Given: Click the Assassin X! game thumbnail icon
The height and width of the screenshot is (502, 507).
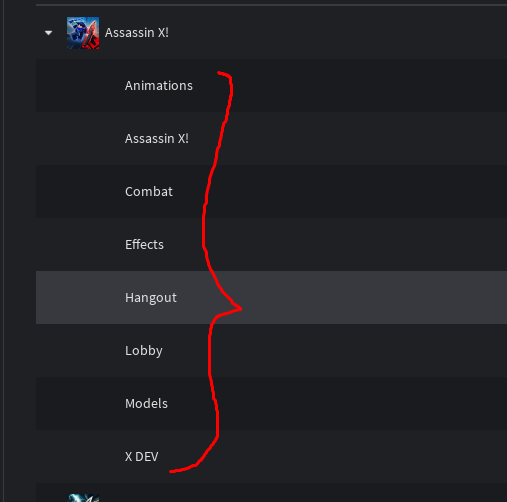Looking at the screenshot, I should [x=83, y=33].
